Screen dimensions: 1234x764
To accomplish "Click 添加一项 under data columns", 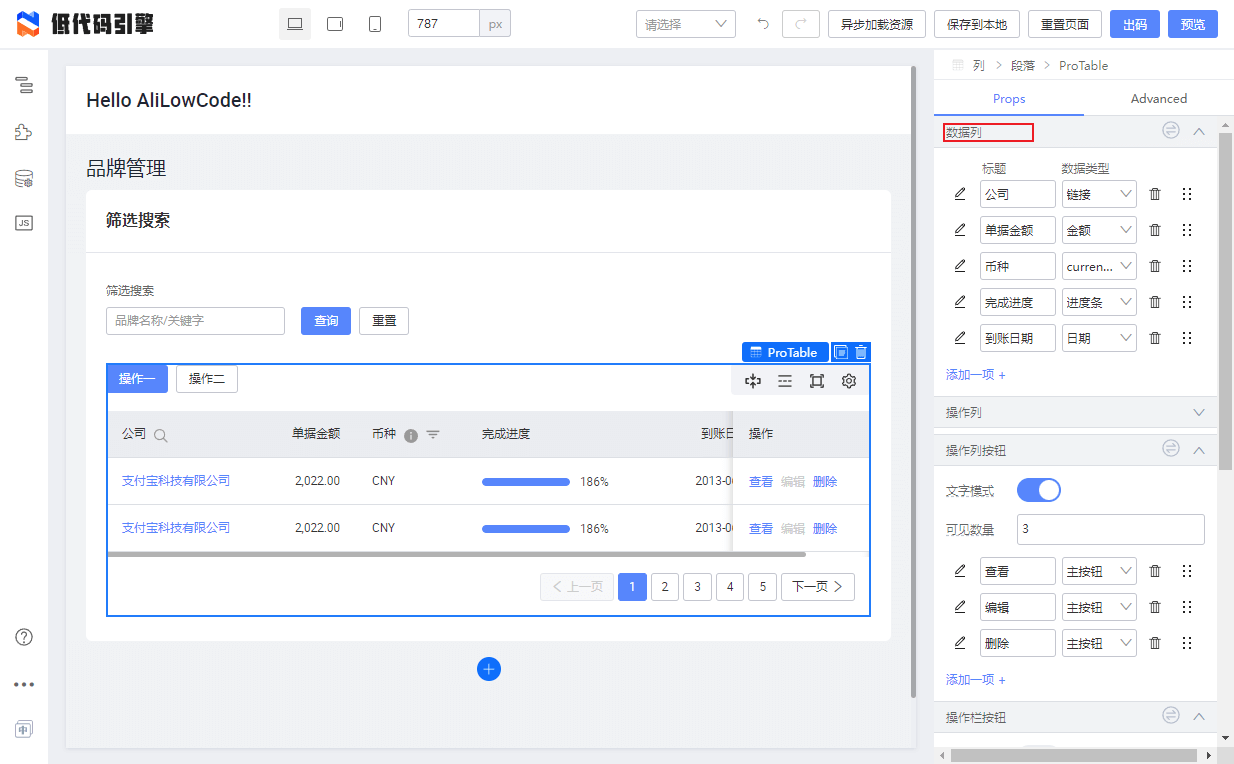I will (976, 375).
